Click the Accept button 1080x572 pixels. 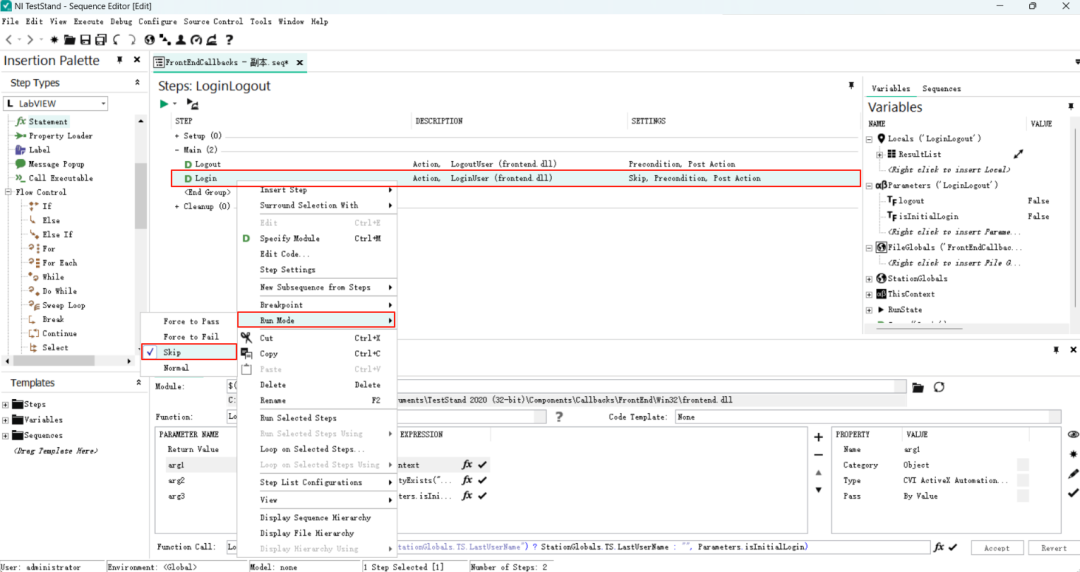tap(996, 548)
